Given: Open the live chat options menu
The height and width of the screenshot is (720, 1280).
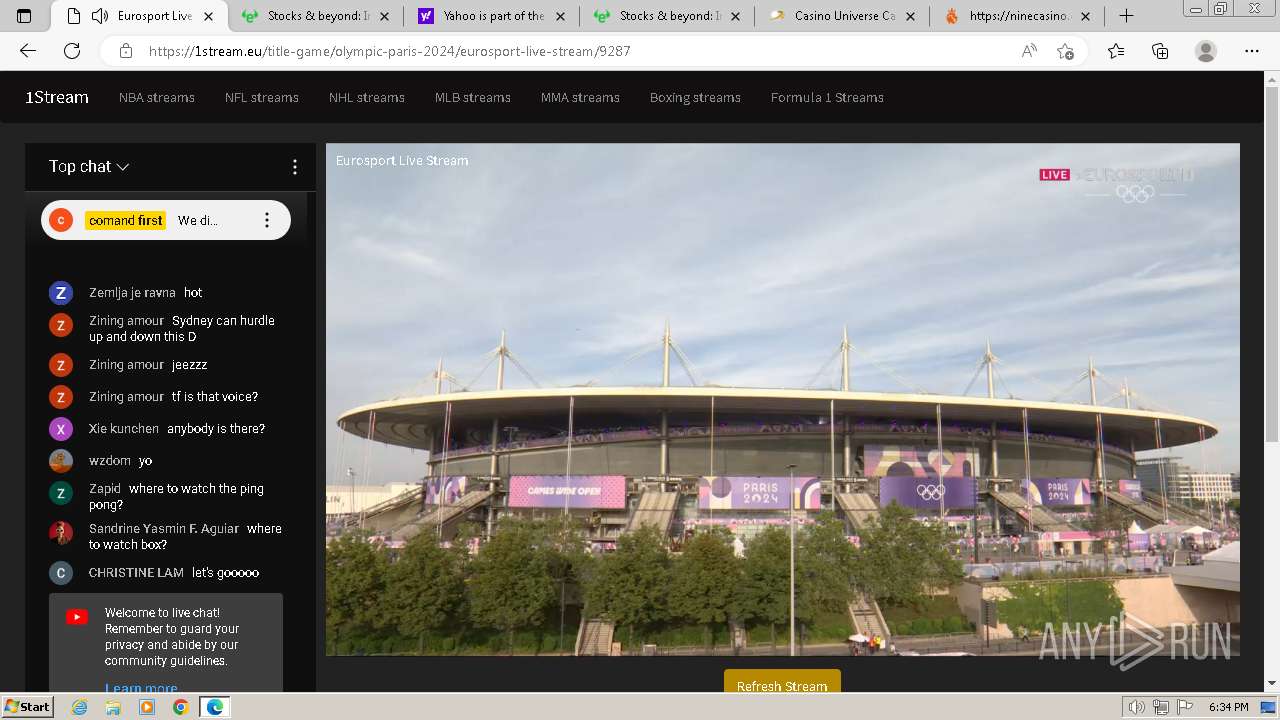Looking at the screenshot, I should [x=294, y=167].
